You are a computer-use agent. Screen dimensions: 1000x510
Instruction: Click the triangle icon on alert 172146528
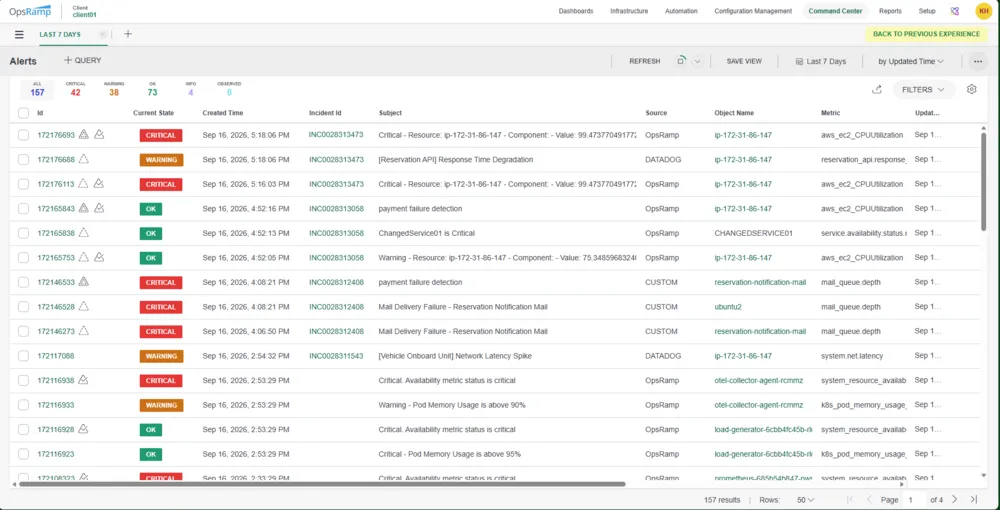[83, 307]
